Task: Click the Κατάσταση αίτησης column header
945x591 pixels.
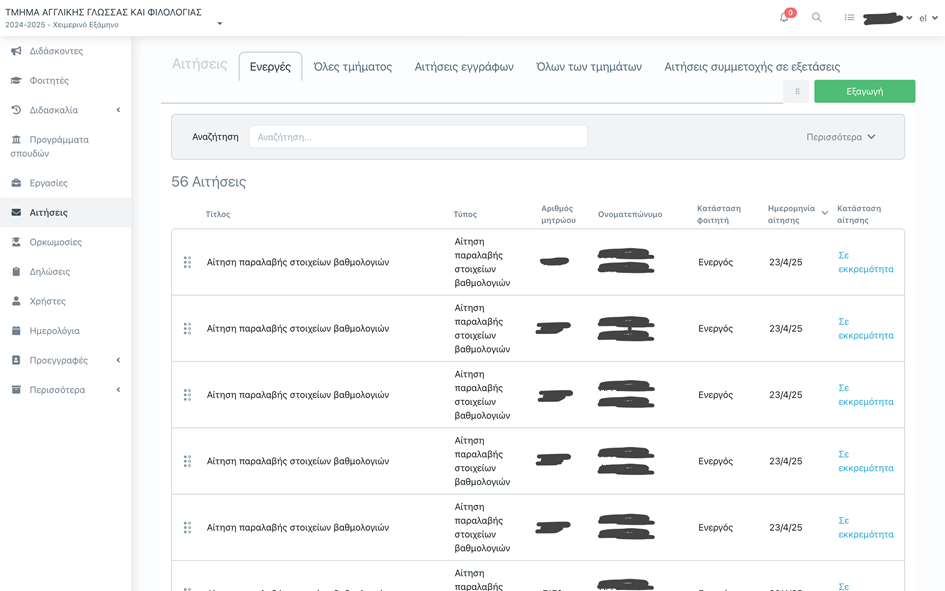Action: [x=859, y=214]
